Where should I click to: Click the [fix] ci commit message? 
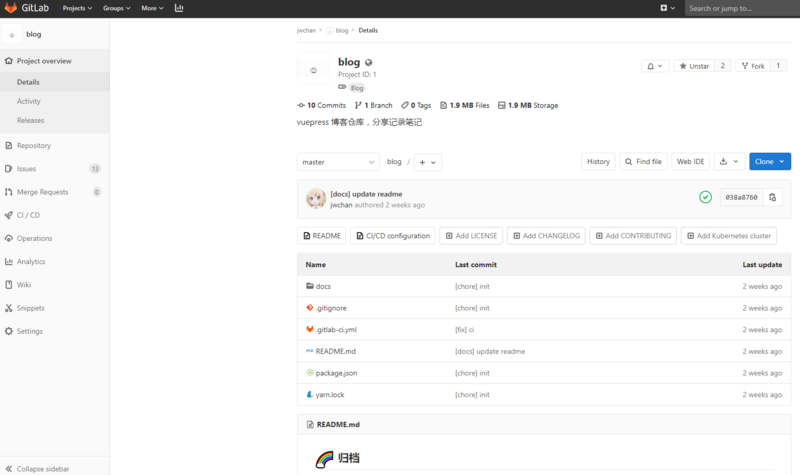coord(464,330)
